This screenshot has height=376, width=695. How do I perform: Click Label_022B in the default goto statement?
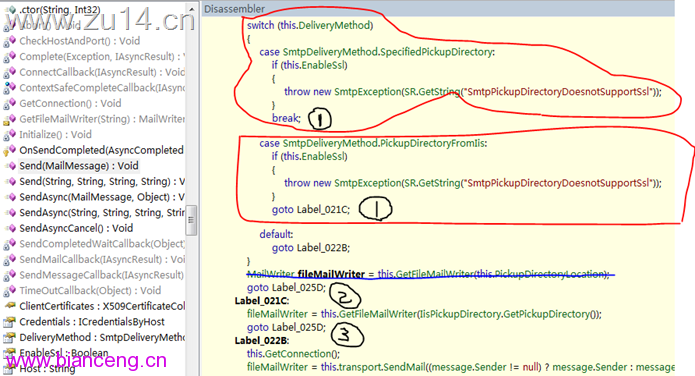[x=322, y=247]
